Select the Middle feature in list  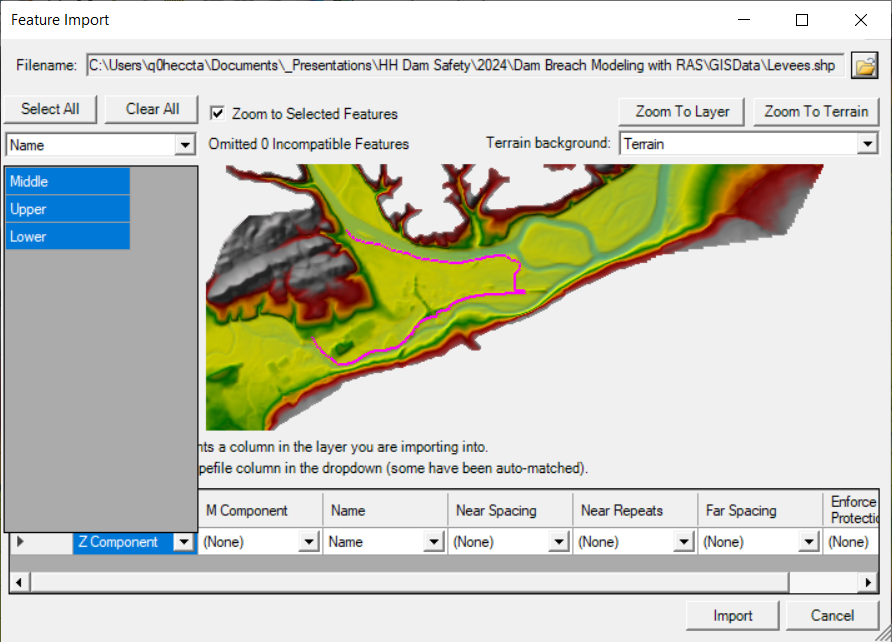click(68, 181)
